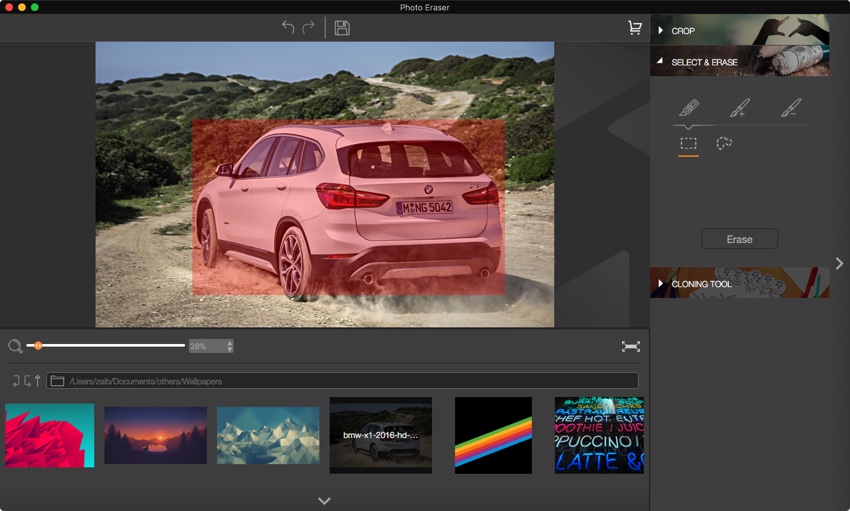Viewport: 850px width, 511px height.
Task: Collapse the right side panel chevron
Action: [839, 263]
